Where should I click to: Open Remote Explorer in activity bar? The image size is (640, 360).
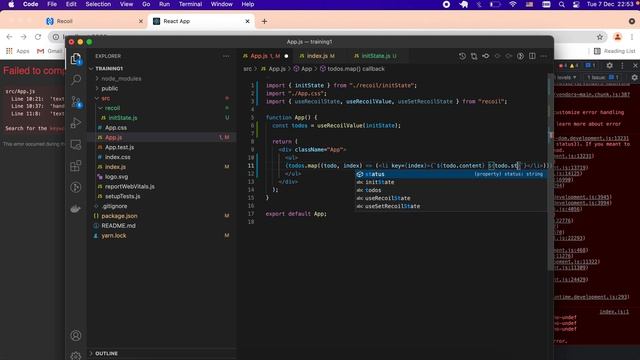pos(76,144)
